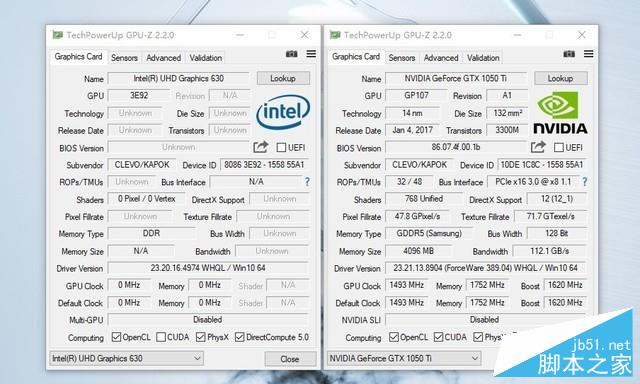Toggle the UEFI checkbox in NVIDIA window
The image size is (640, 384).
558,147
